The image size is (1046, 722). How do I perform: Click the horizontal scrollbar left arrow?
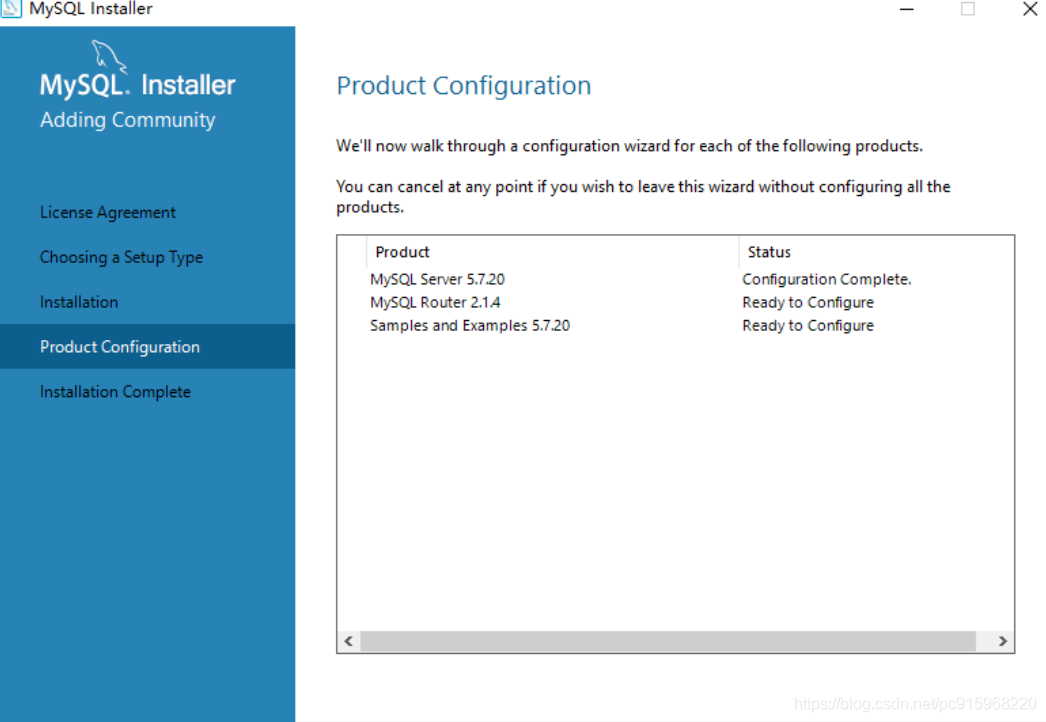click(349, 641)
